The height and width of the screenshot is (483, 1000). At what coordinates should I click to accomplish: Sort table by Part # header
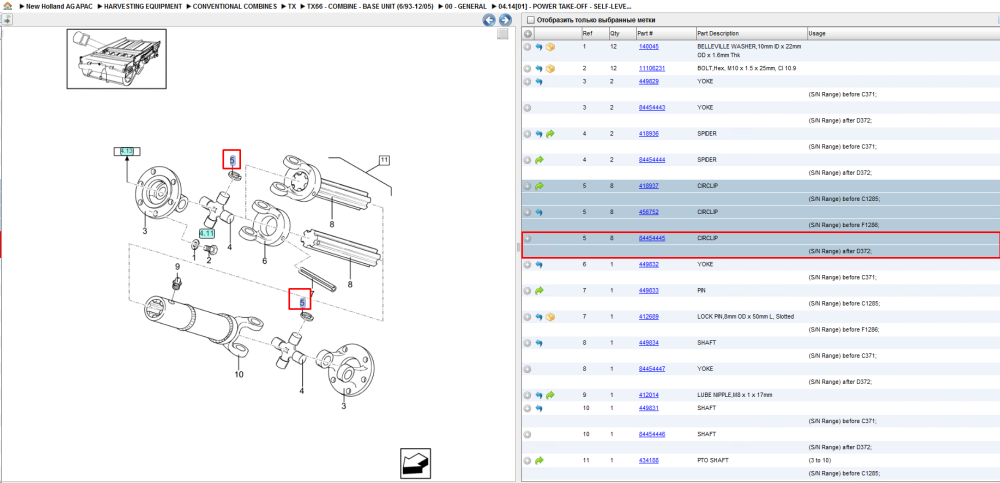pos(645,33)
